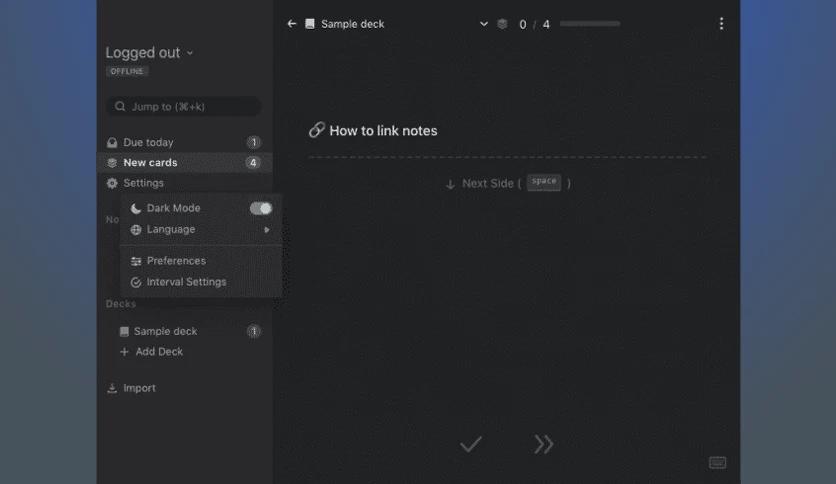Click the Sample deck sidebar book icon
The image size is (836, 484).
124,332
